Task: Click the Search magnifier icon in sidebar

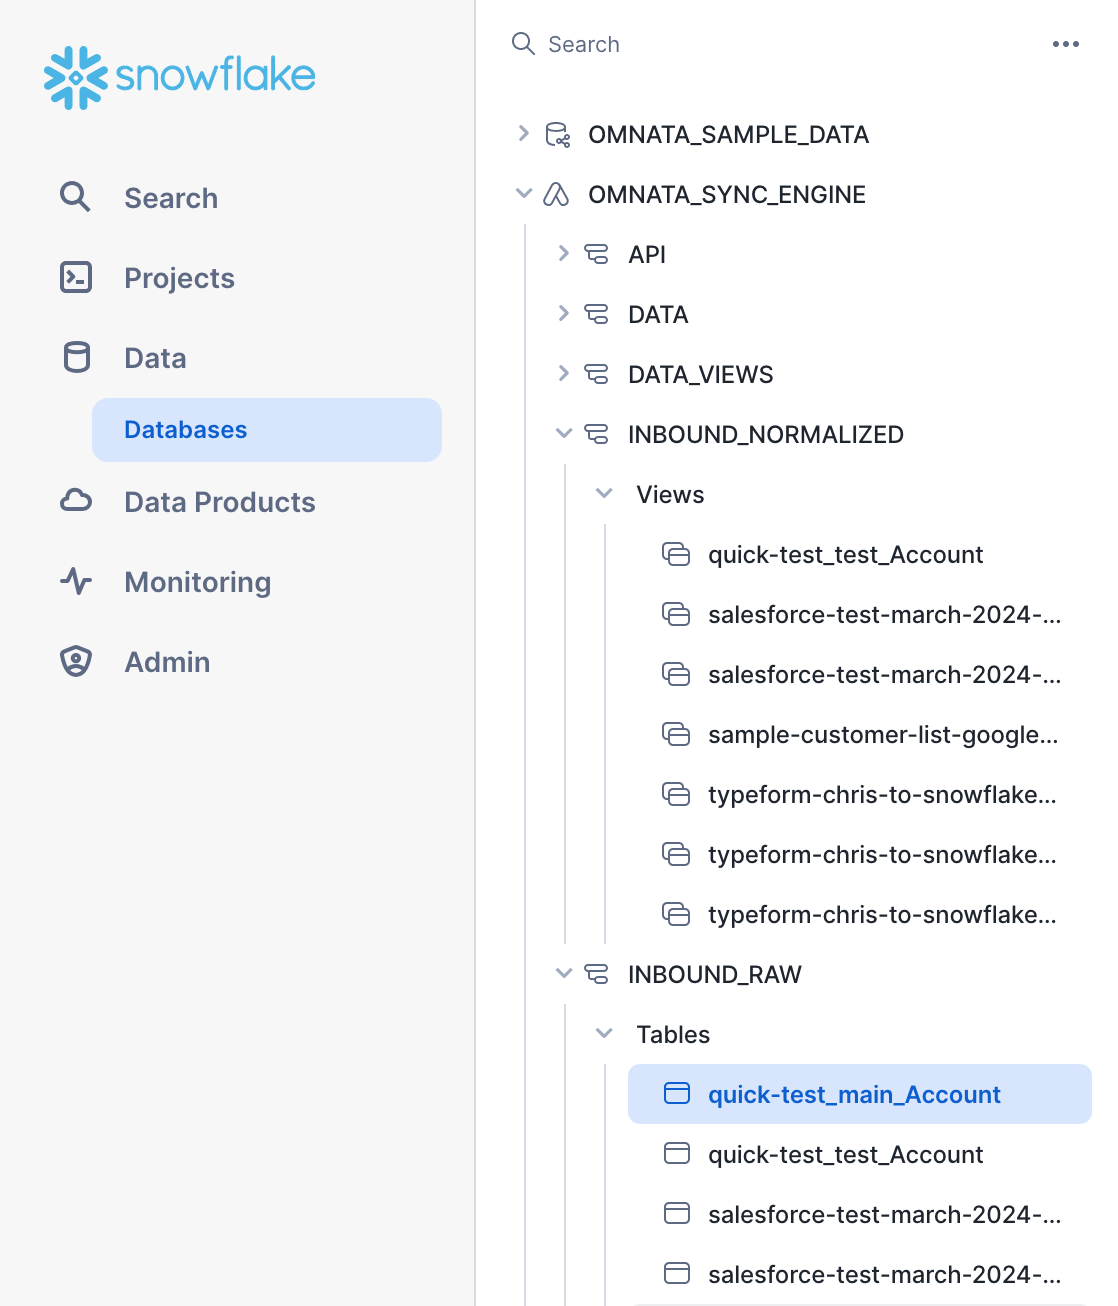Action: (75, 197)
